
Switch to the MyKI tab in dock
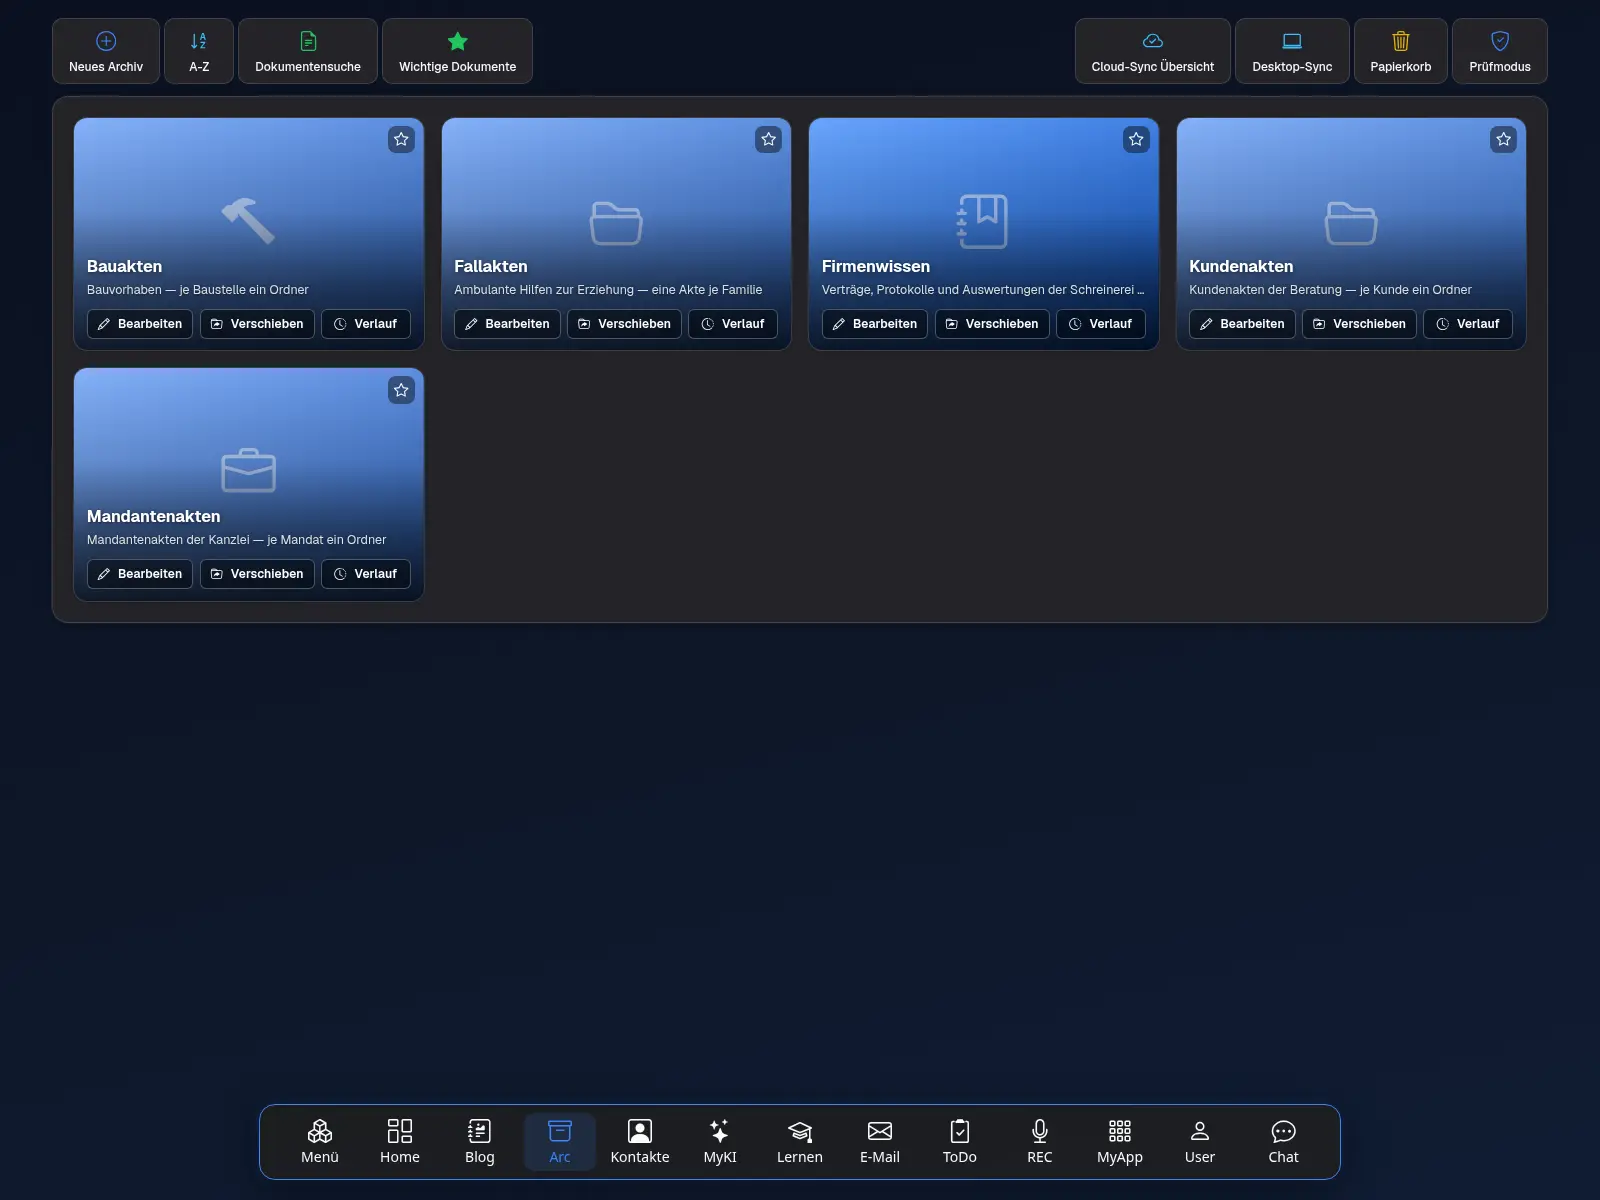point(720,1142)
